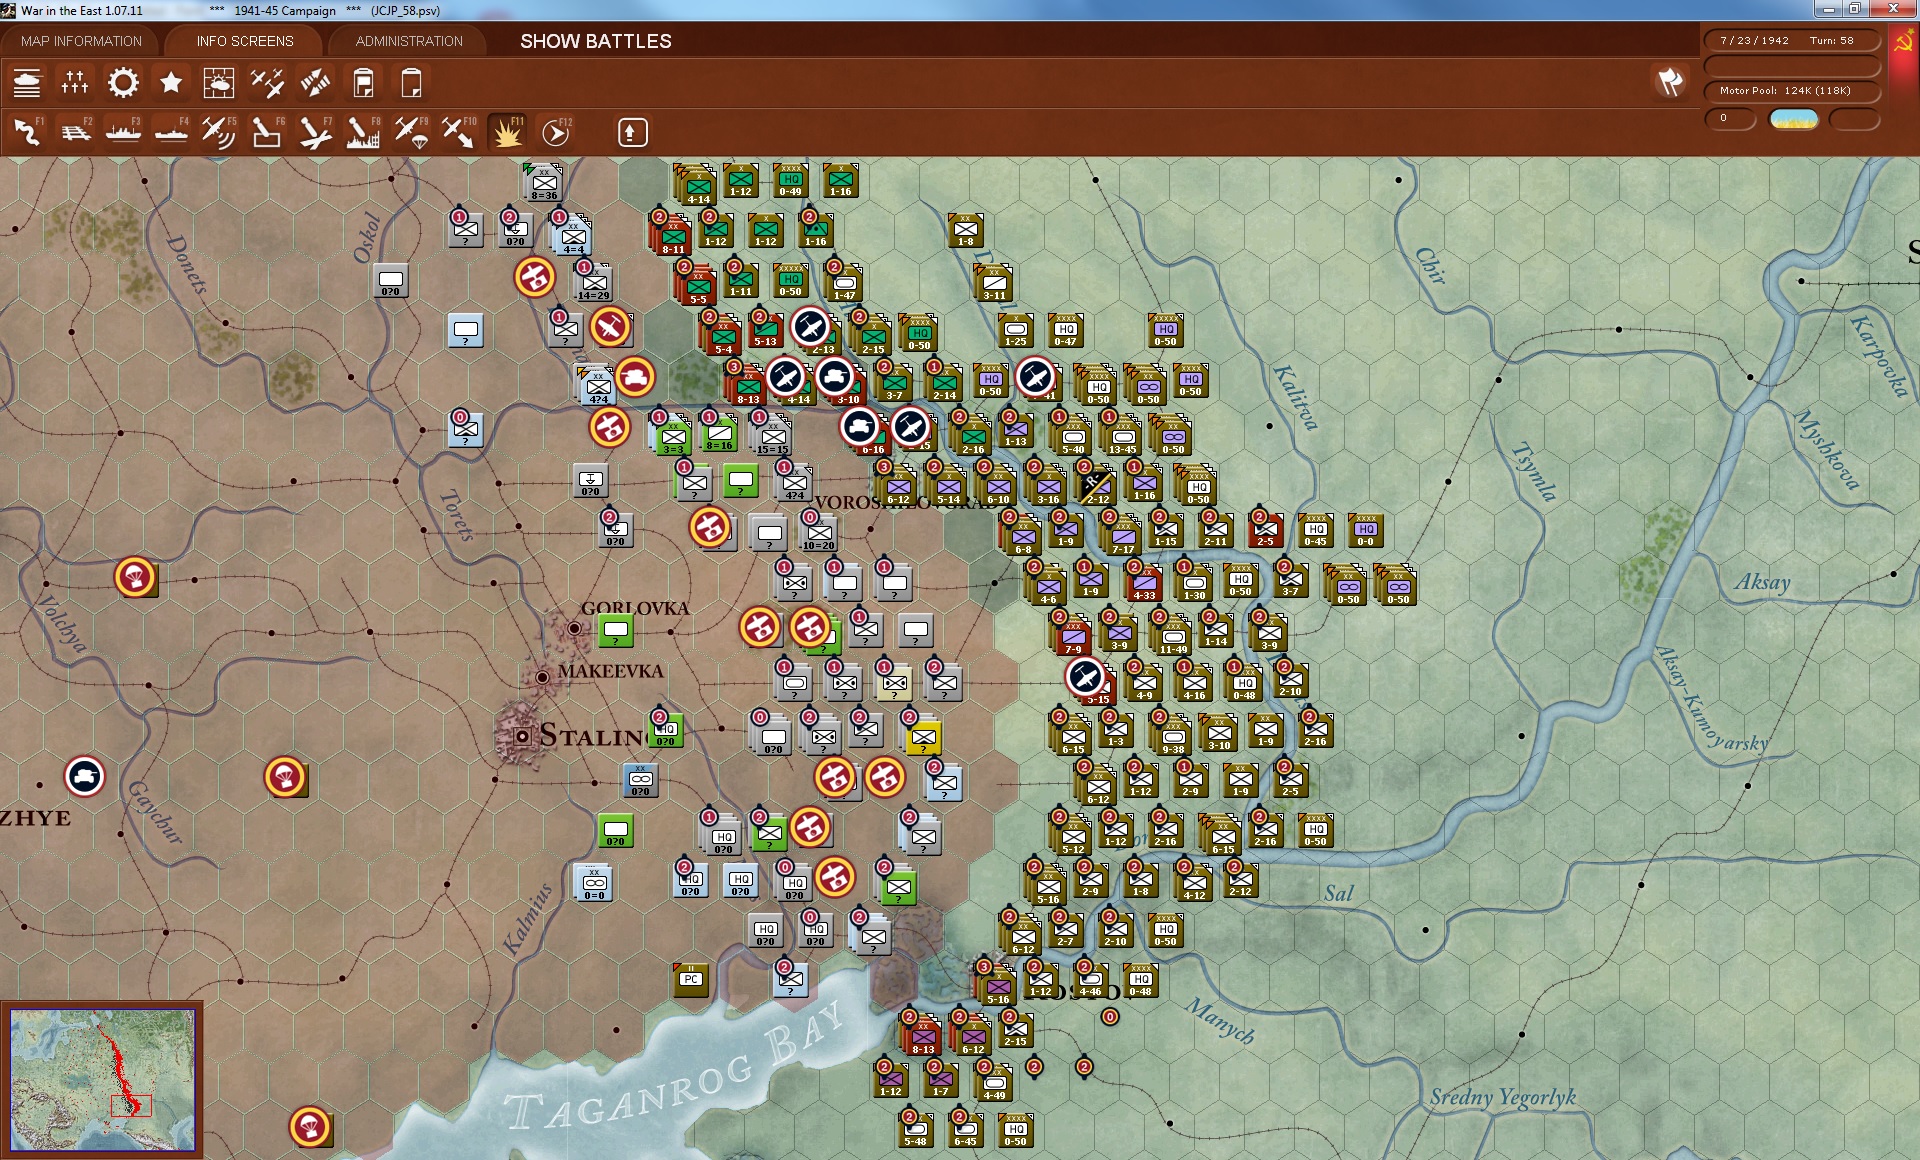
Task: Click the MAKEEVKA city label
Action: (x=610, y=671)
